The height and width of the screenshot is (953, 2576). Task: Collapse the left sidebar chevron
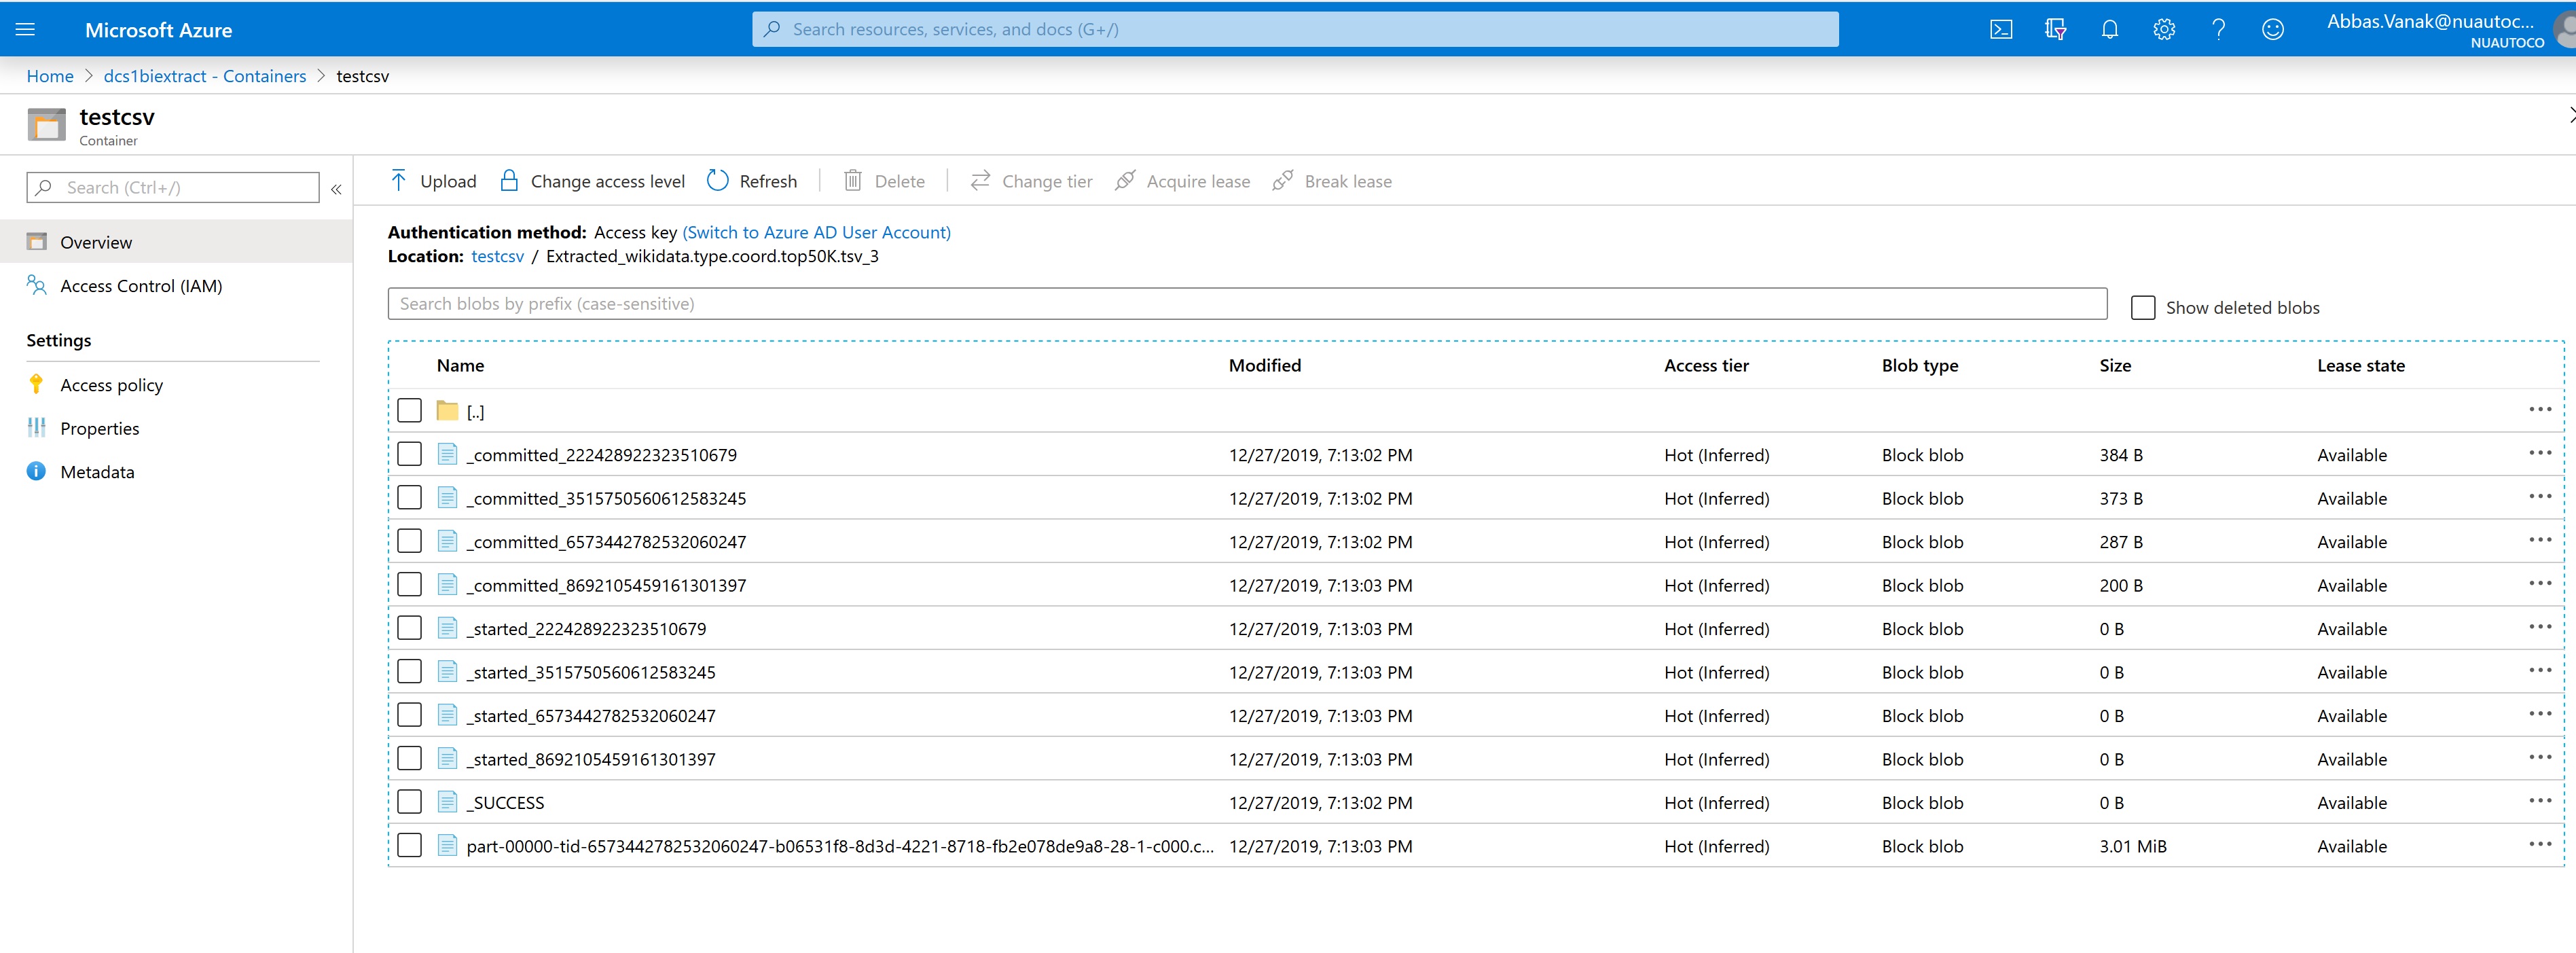(337, 189)
